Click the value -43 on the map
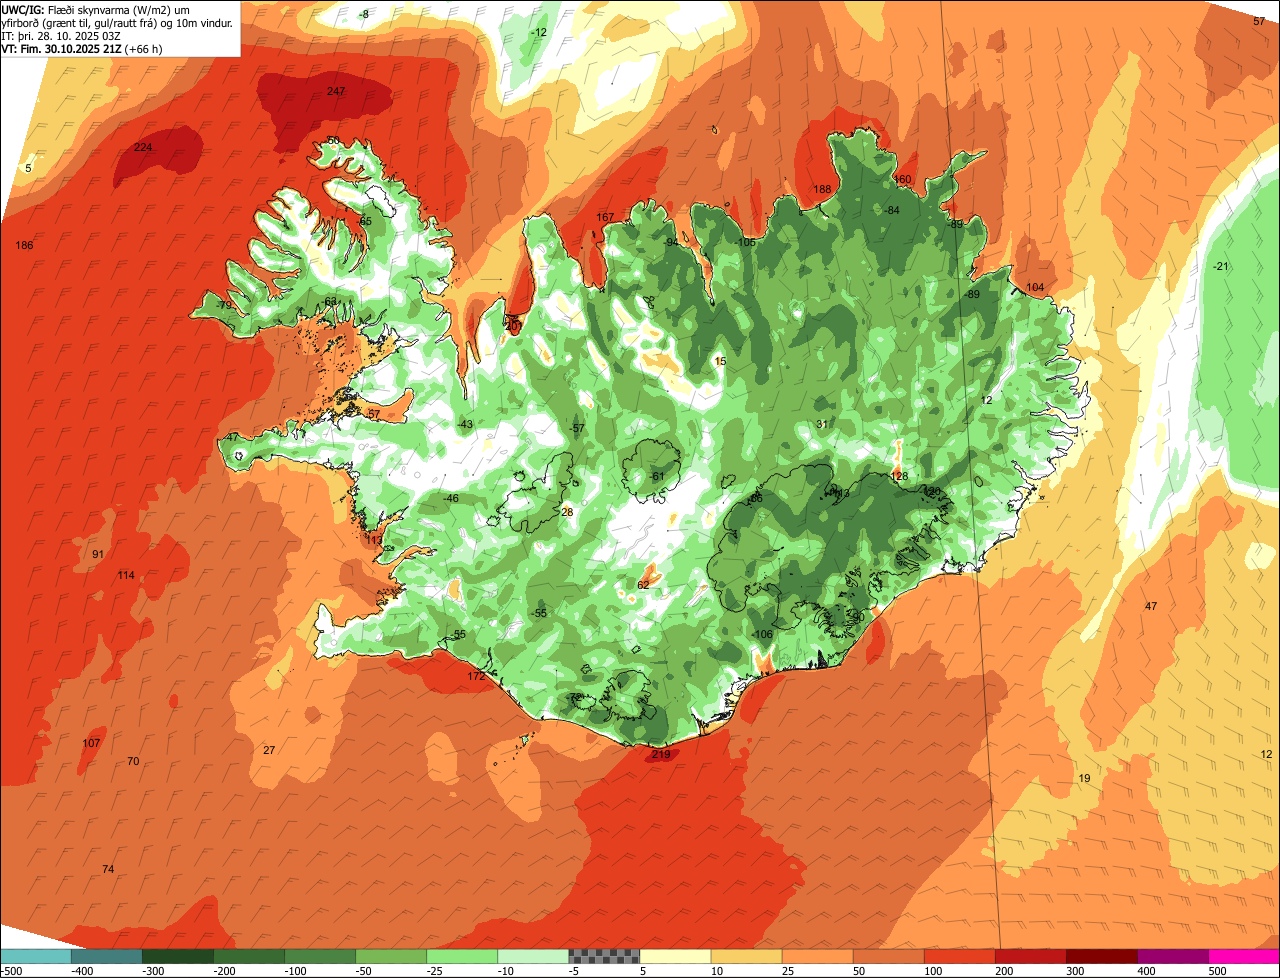 (x=464, y=424)
